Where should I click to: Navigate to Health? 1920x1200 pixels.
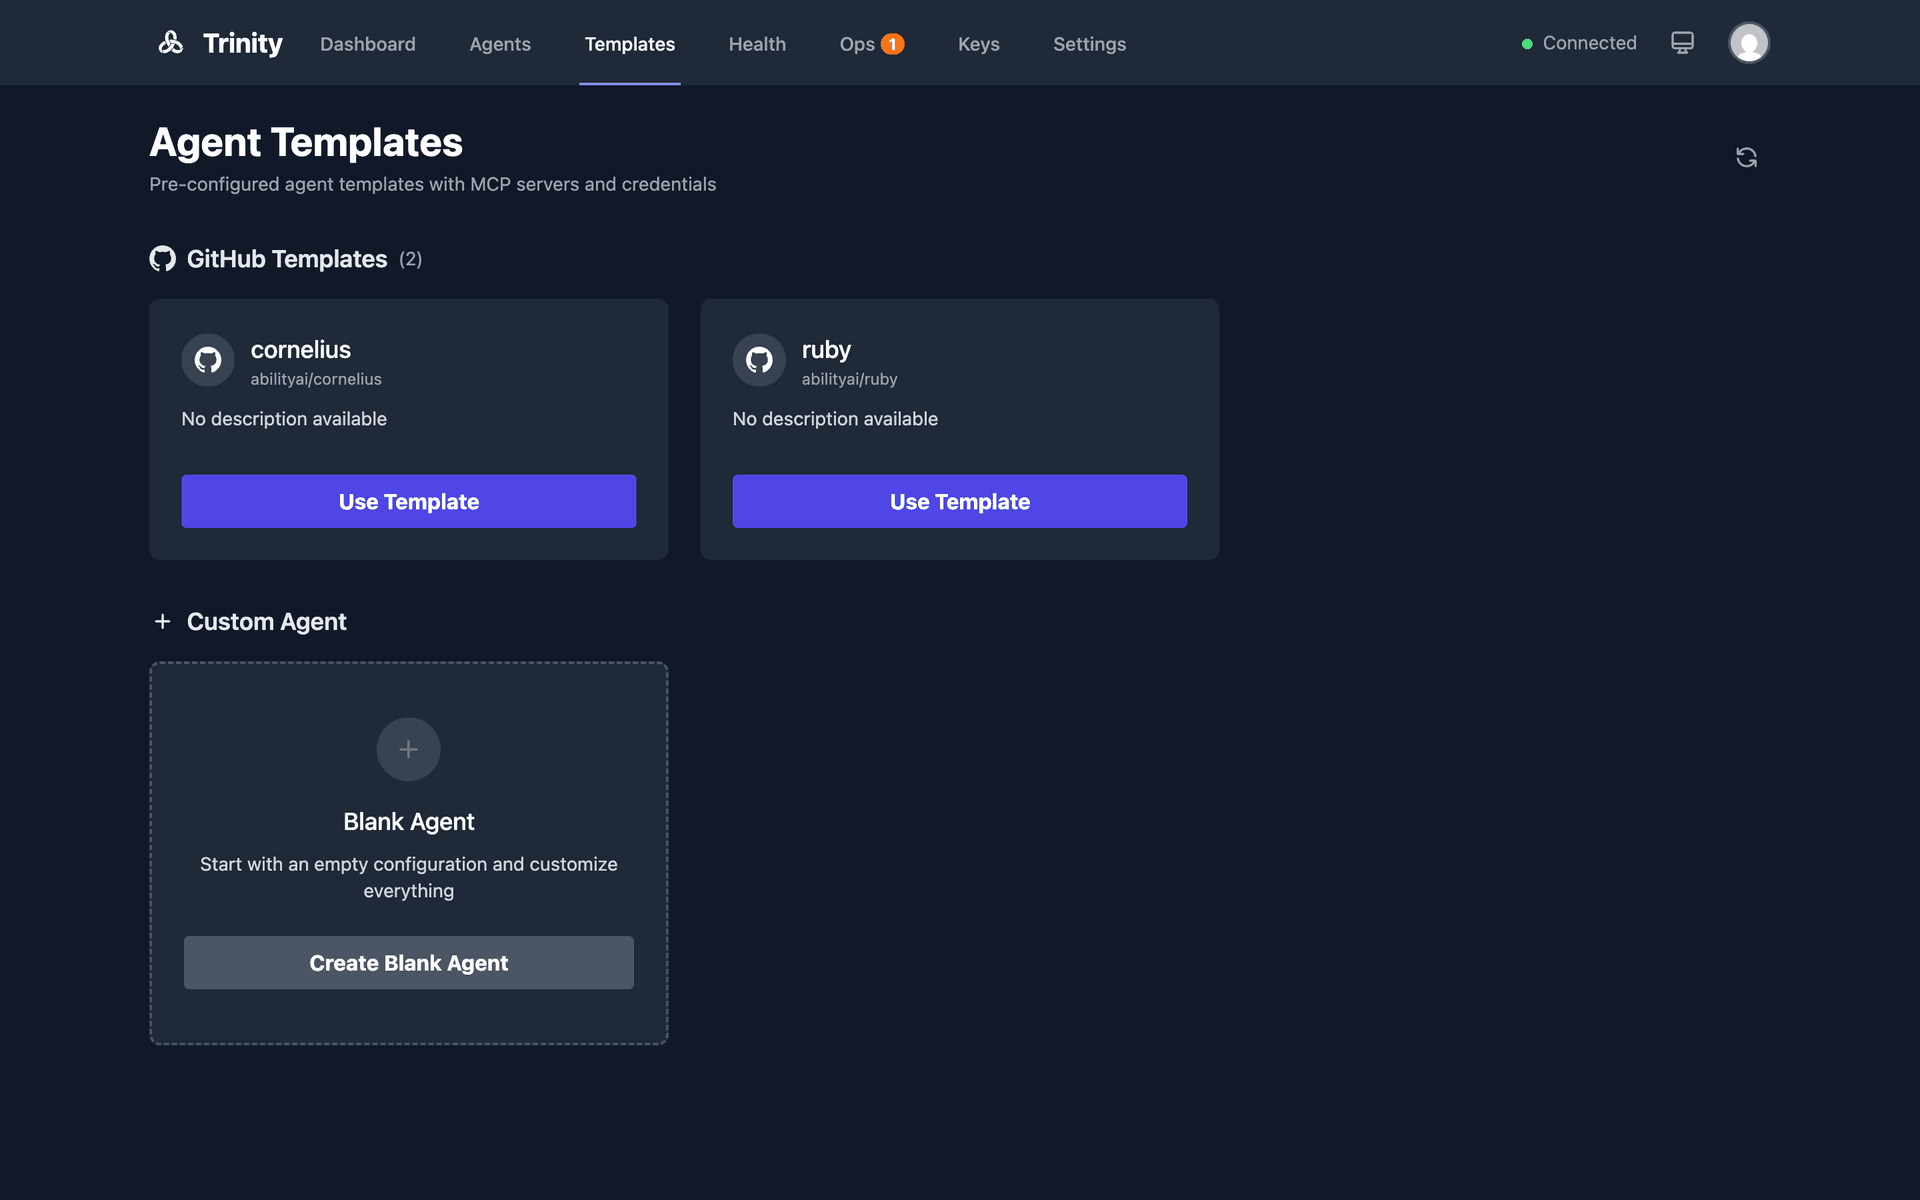click(757, 44)
